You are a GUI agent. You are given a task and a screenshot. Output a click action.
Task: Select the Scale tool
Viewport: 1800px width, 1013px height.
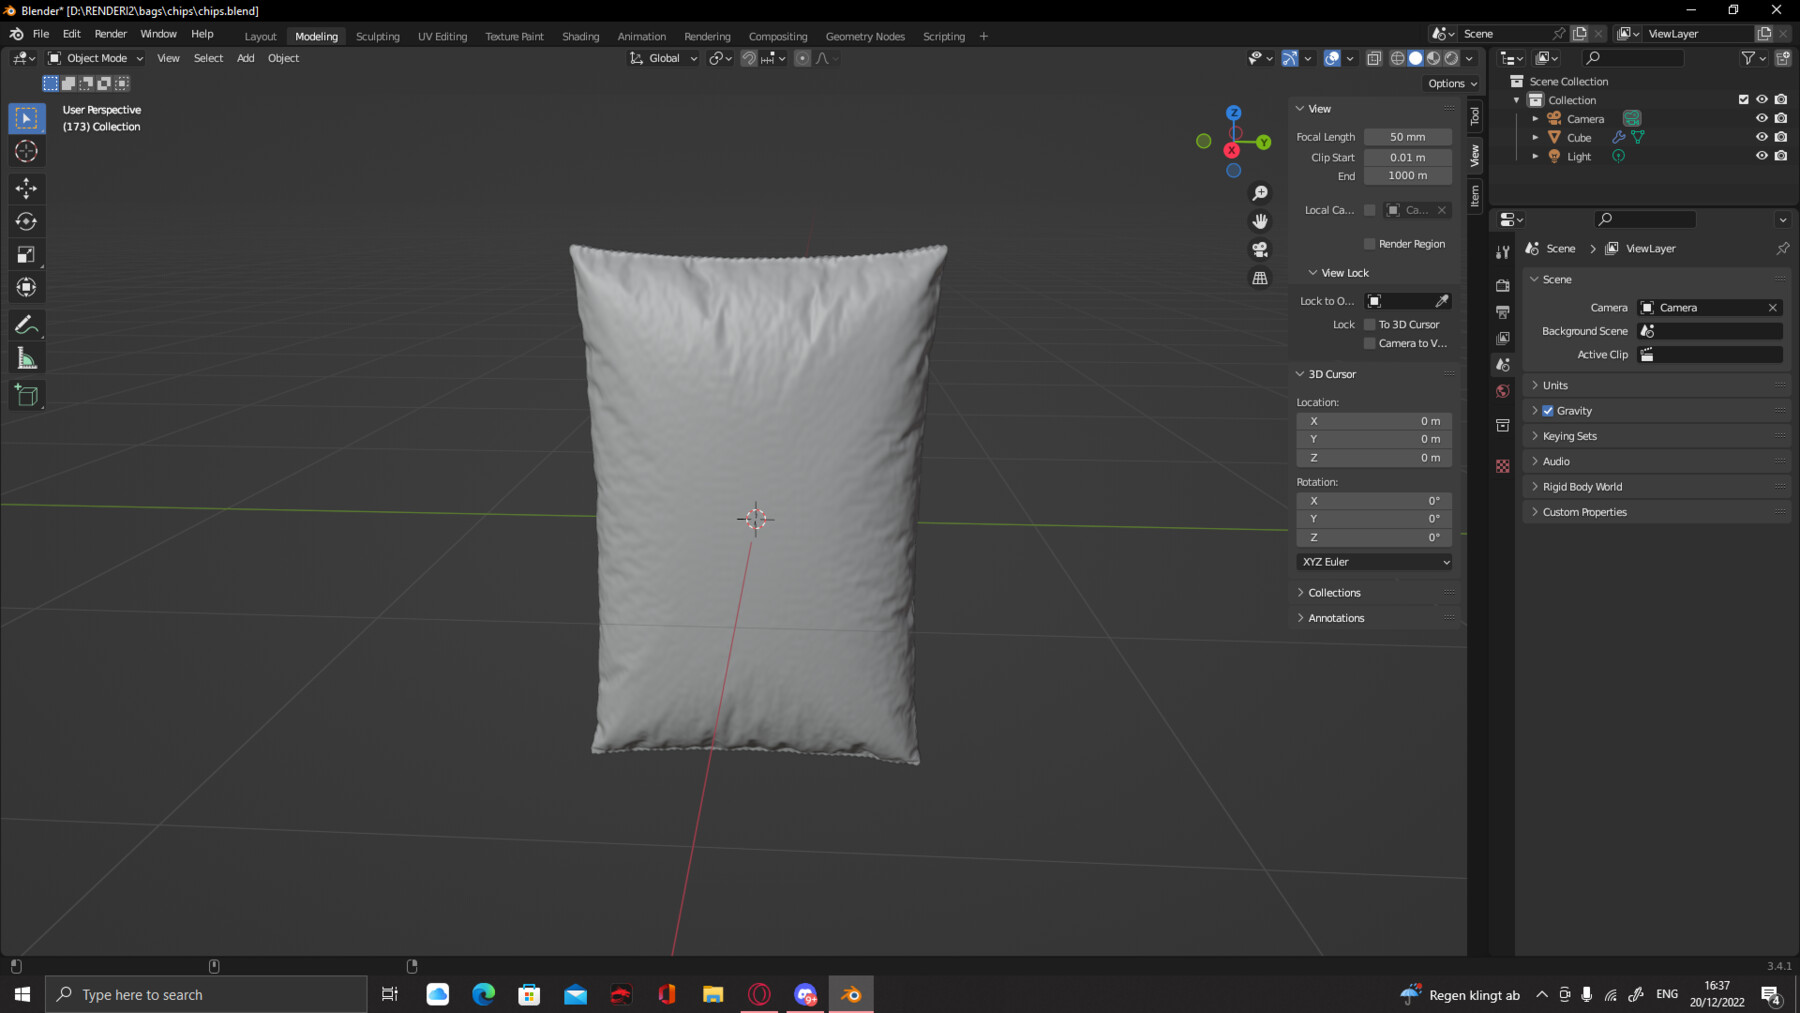pyautogui.click(x=27, y=255)
